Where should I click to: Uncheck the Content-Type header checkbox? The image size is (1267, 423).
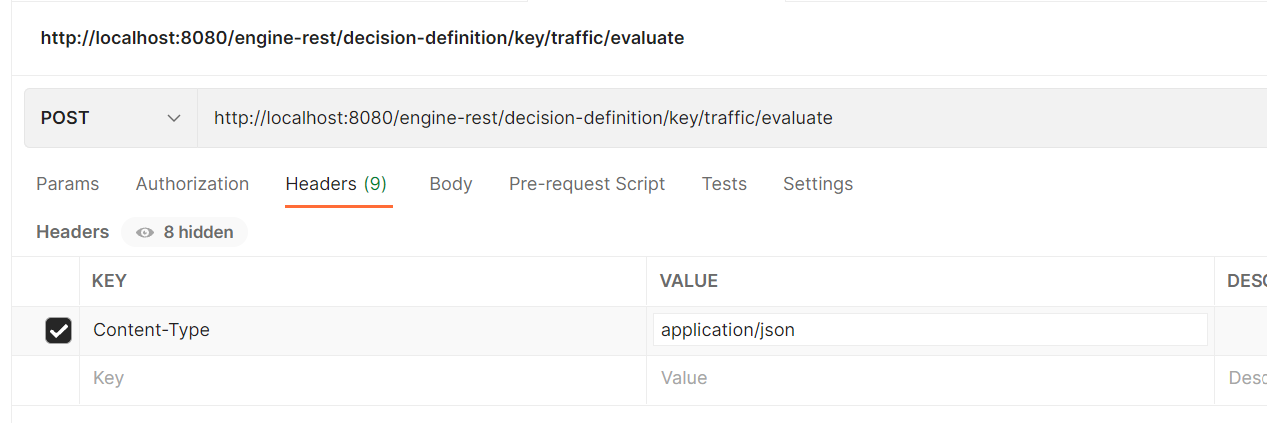[58, 330]
